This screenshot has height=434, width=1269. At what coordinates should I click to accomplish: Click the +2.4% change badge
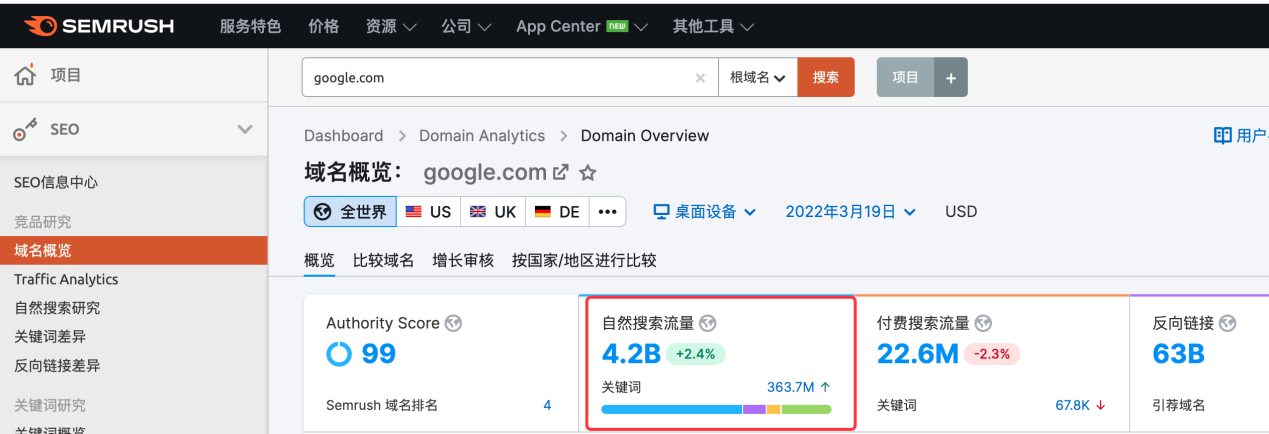tap(696, 354)
